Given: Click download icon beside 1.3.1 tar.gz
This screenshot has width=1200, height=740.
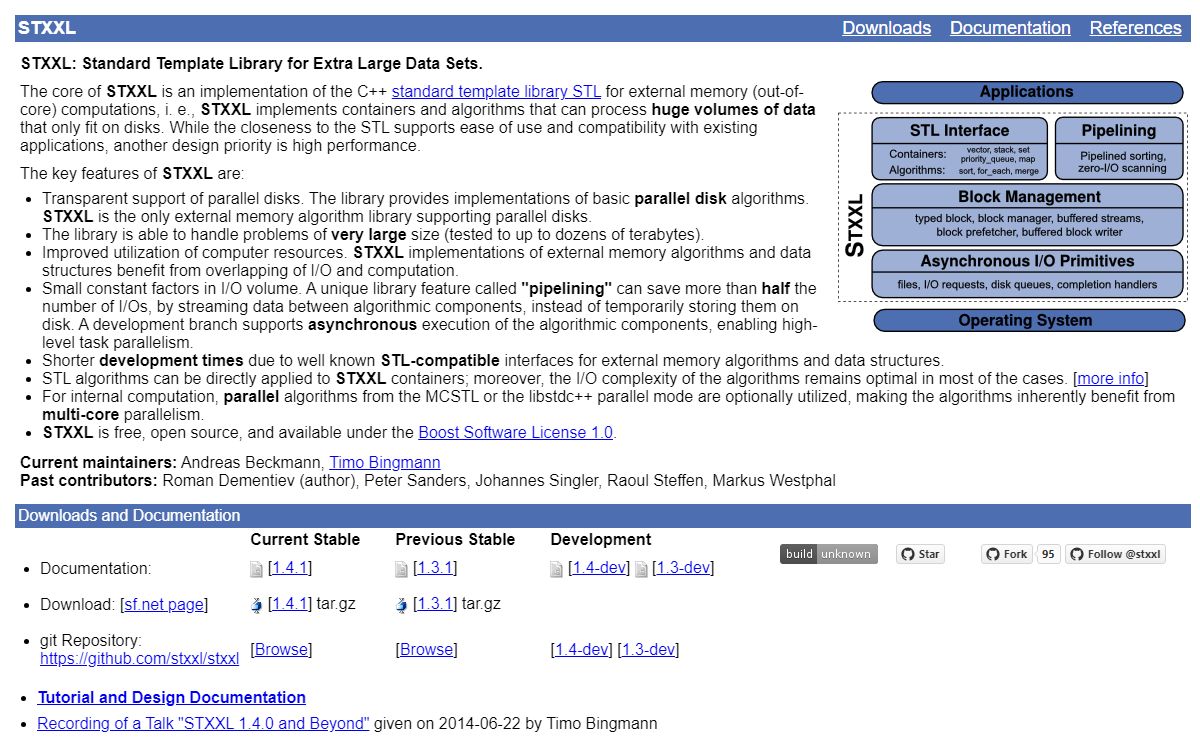Looking at the screenshot, I should (x=402, y=605).
